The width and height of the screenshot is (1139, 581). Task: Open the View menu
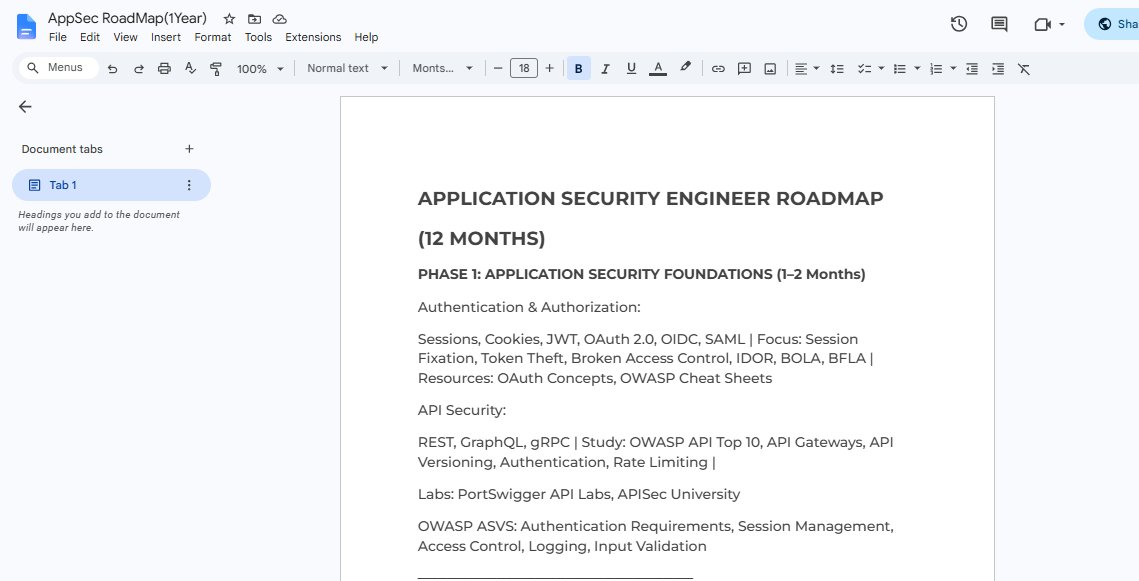(125, 37)
